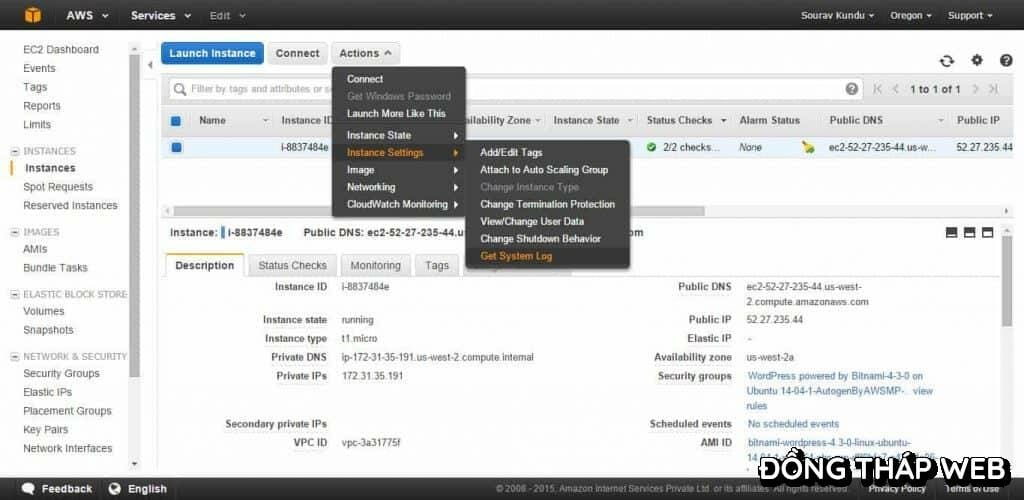Open Spot Requests in sidebar
This screenshot has width=1024, height=500.
58,187
